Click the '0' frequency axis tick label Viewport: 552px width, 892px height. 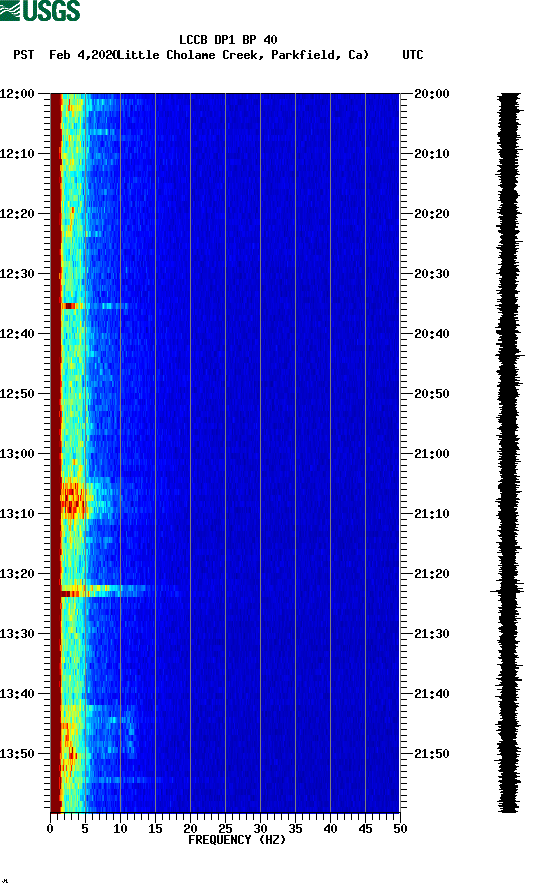(x=50, y=829)
